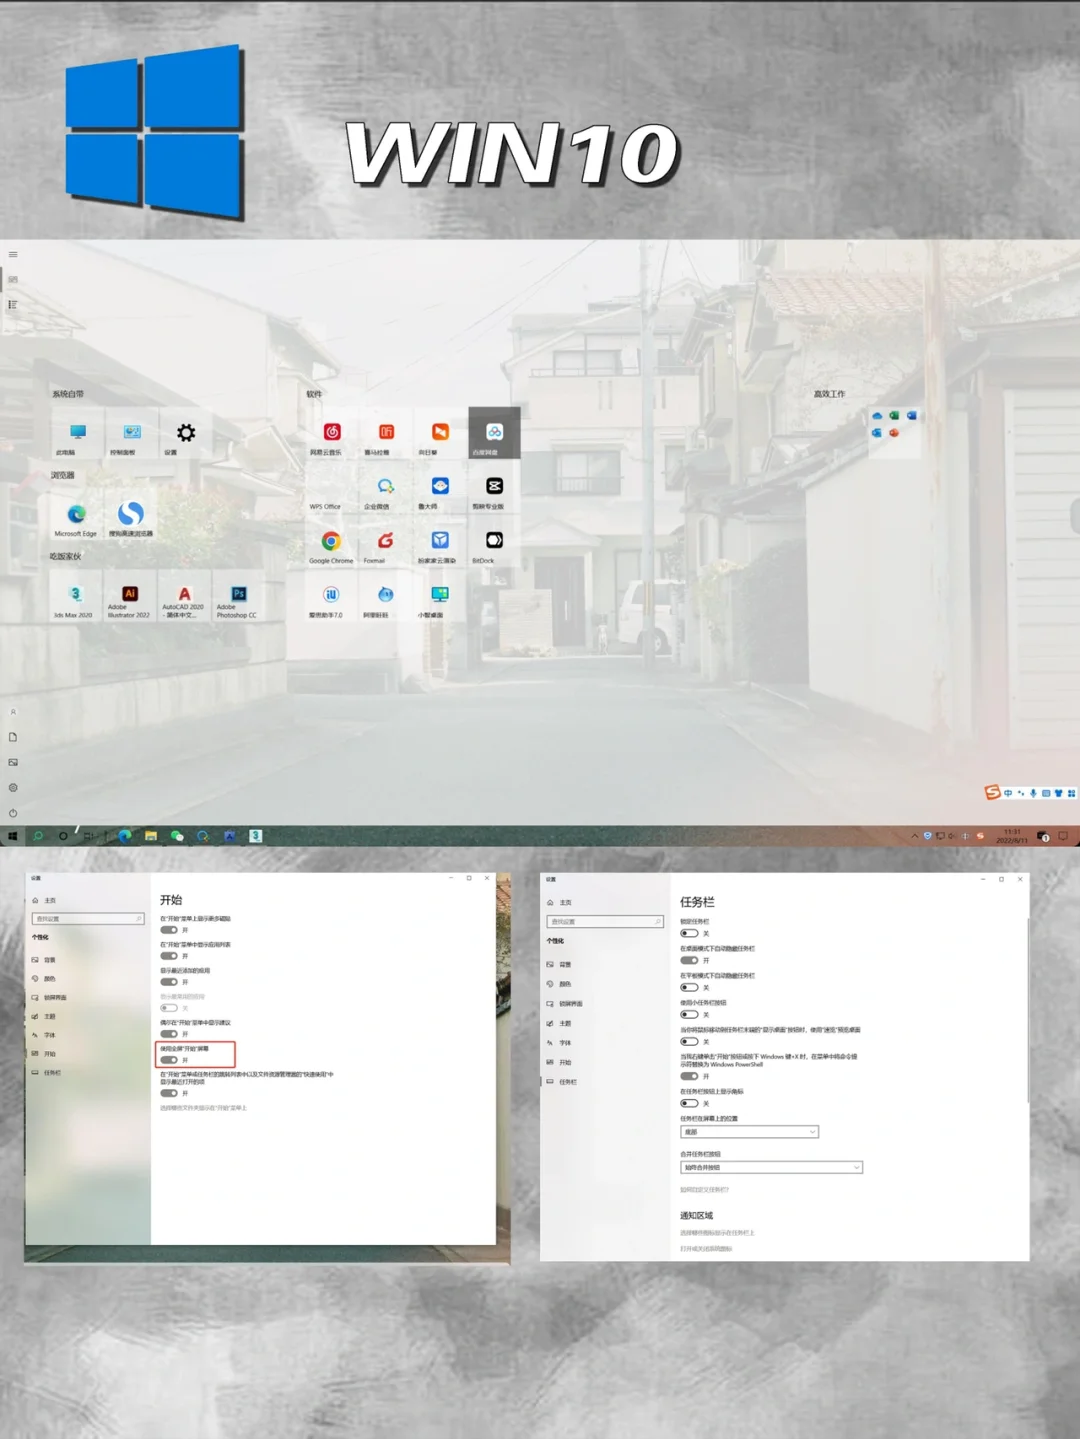Toggle the Windows PowerShell replacement switch
This screenshot has width=1080, height=1439.
tap(689, 1076)
